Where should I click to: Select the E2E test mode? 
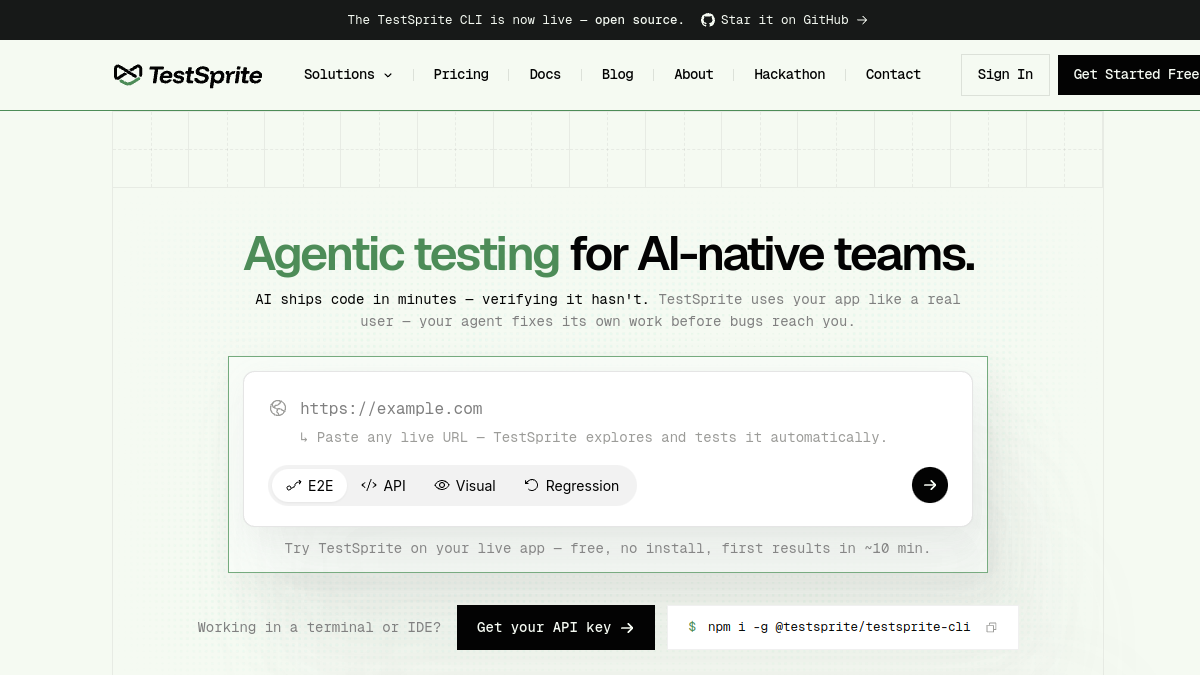310,486
